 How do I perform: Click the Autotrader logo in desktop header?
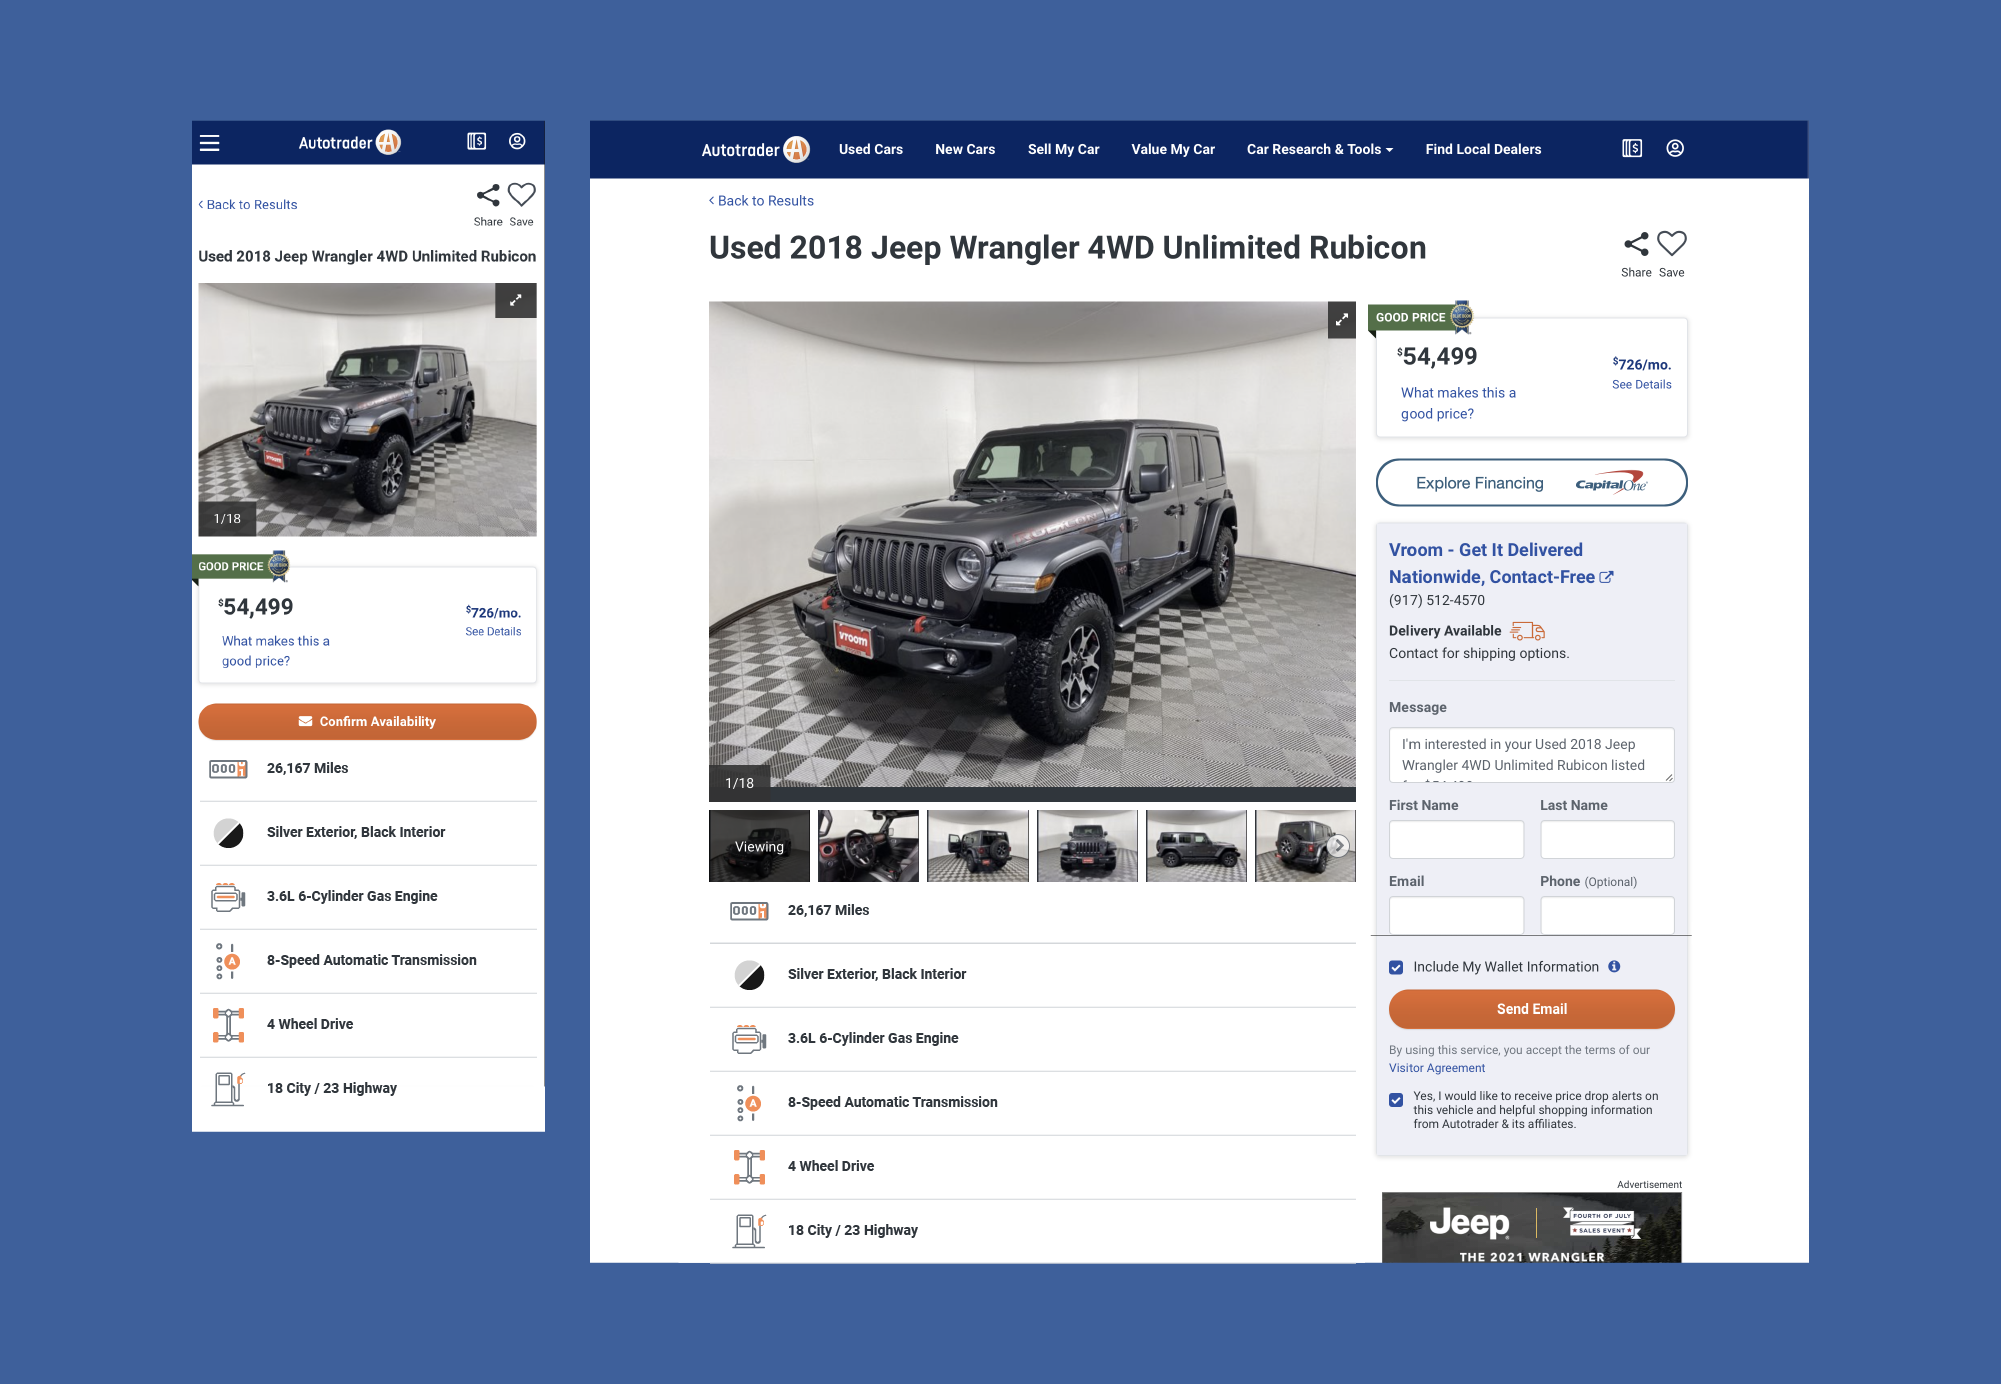[x=755, y=150]
